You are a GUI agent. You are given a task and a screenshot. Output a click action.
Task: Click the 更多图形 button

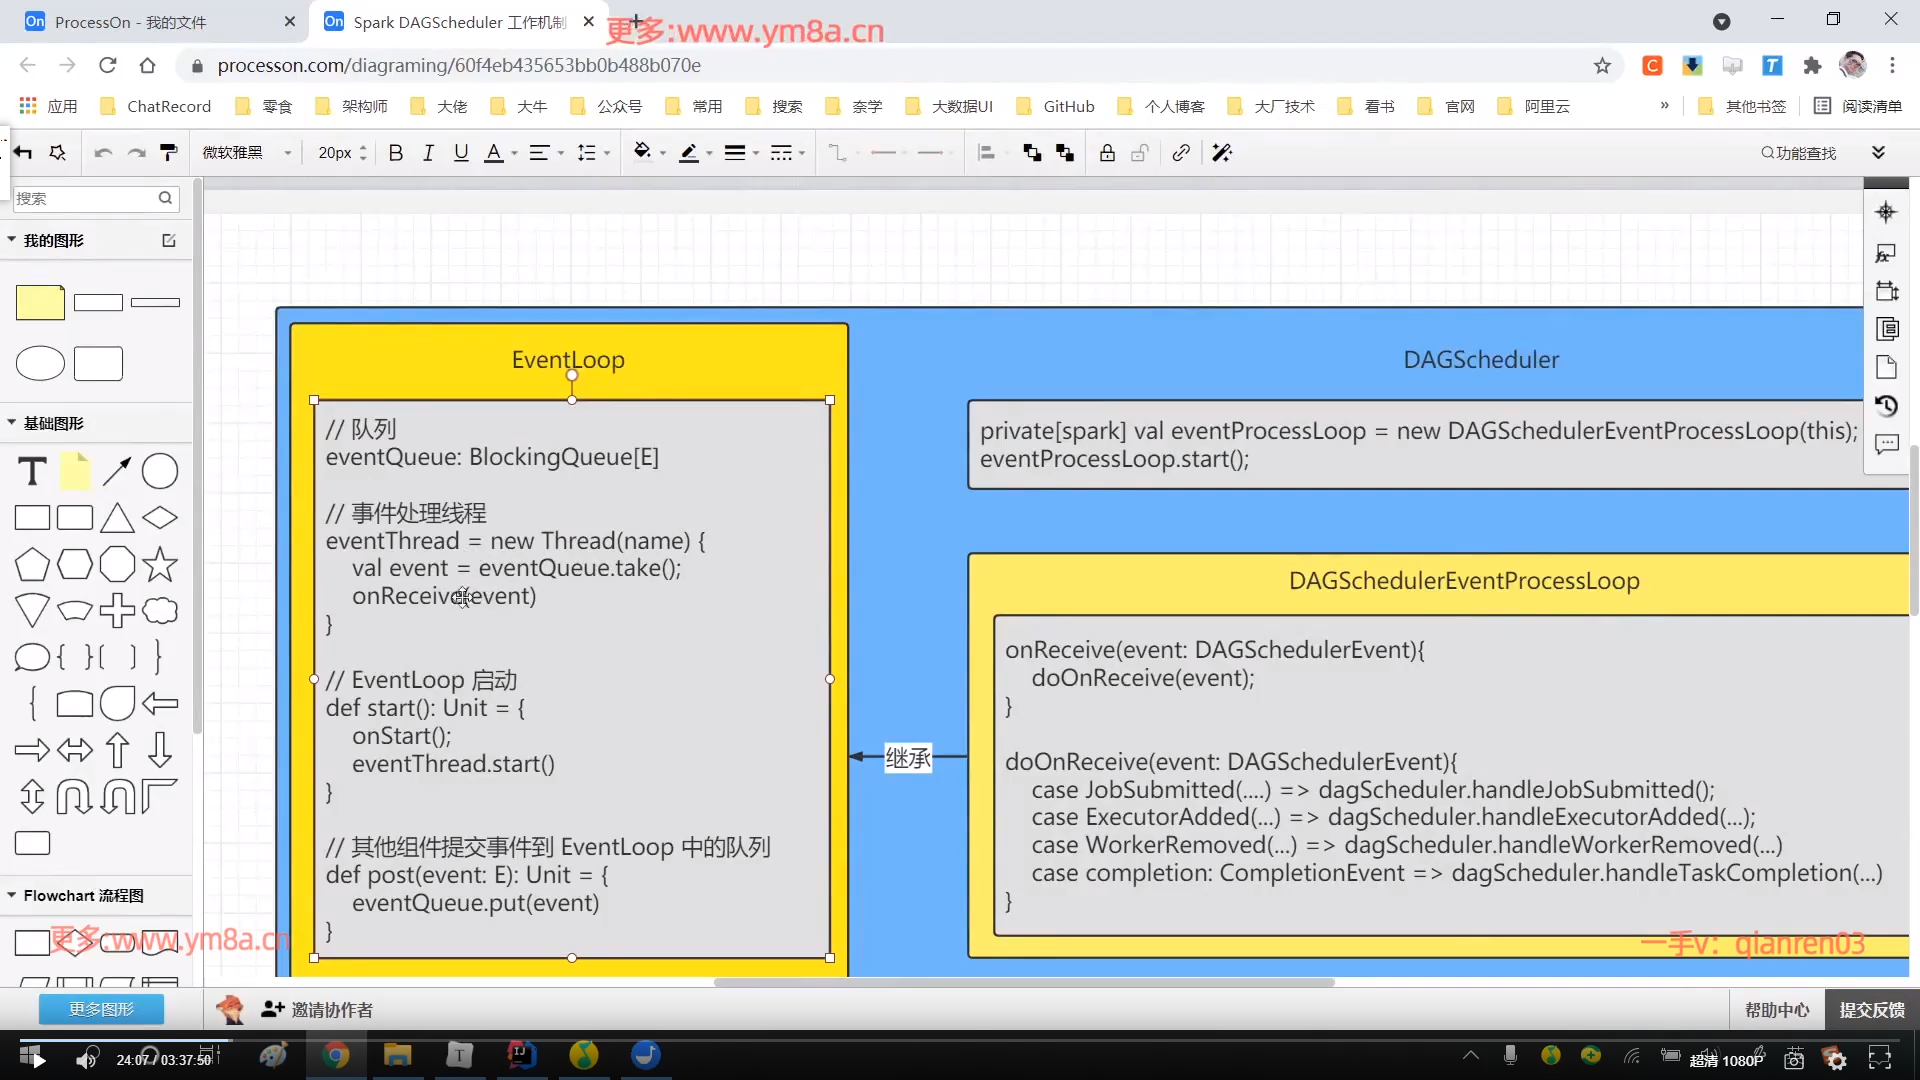(x=101, y=1009)
